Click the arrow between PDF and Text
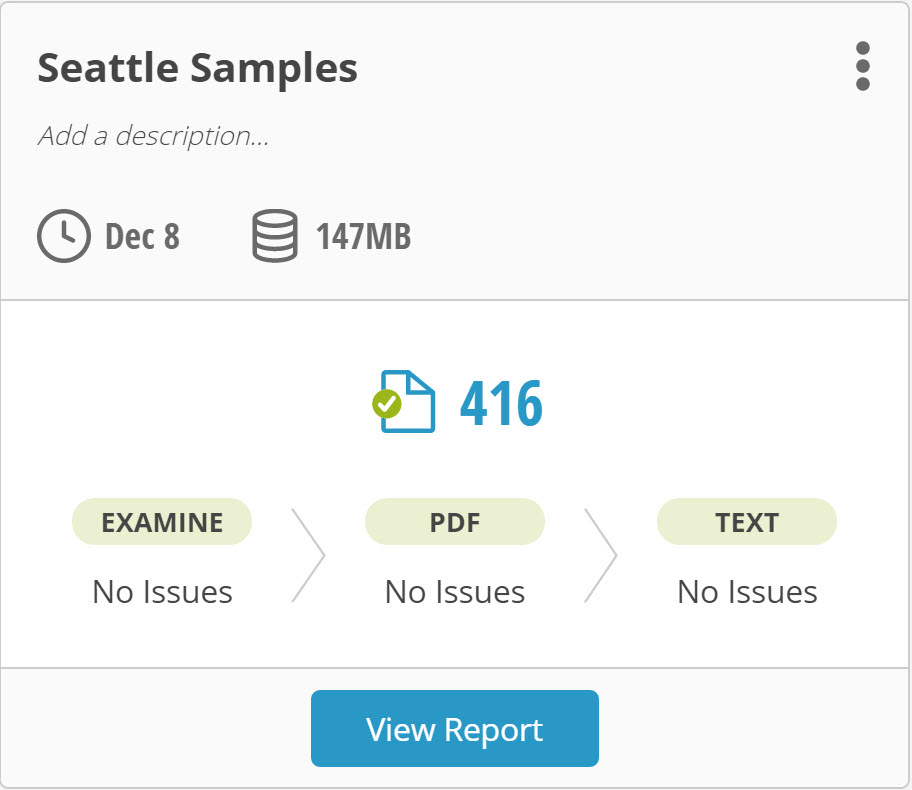Viewport: 912px width, 790px height. tap(600, 556)
